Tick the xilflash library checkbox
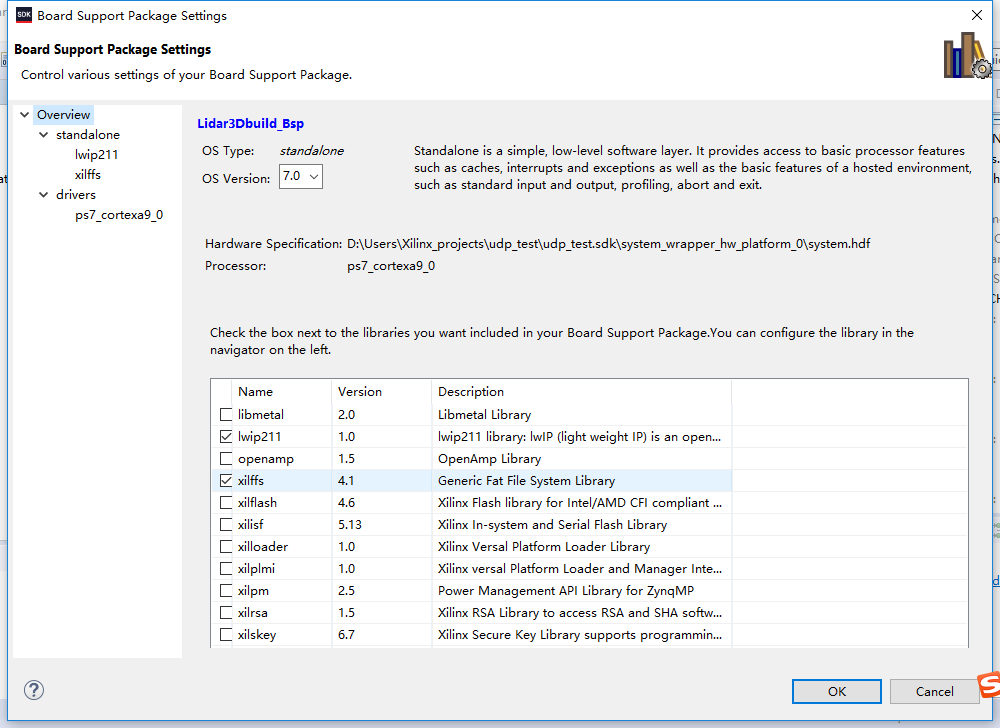 226,503
